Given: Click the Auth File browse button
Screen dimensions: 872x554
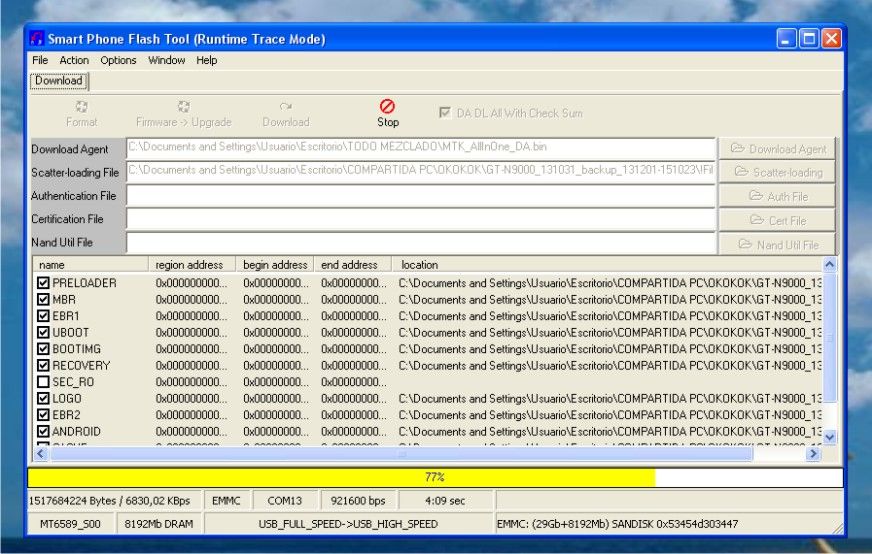Looking at the screenshot, I should coord(777,196).
